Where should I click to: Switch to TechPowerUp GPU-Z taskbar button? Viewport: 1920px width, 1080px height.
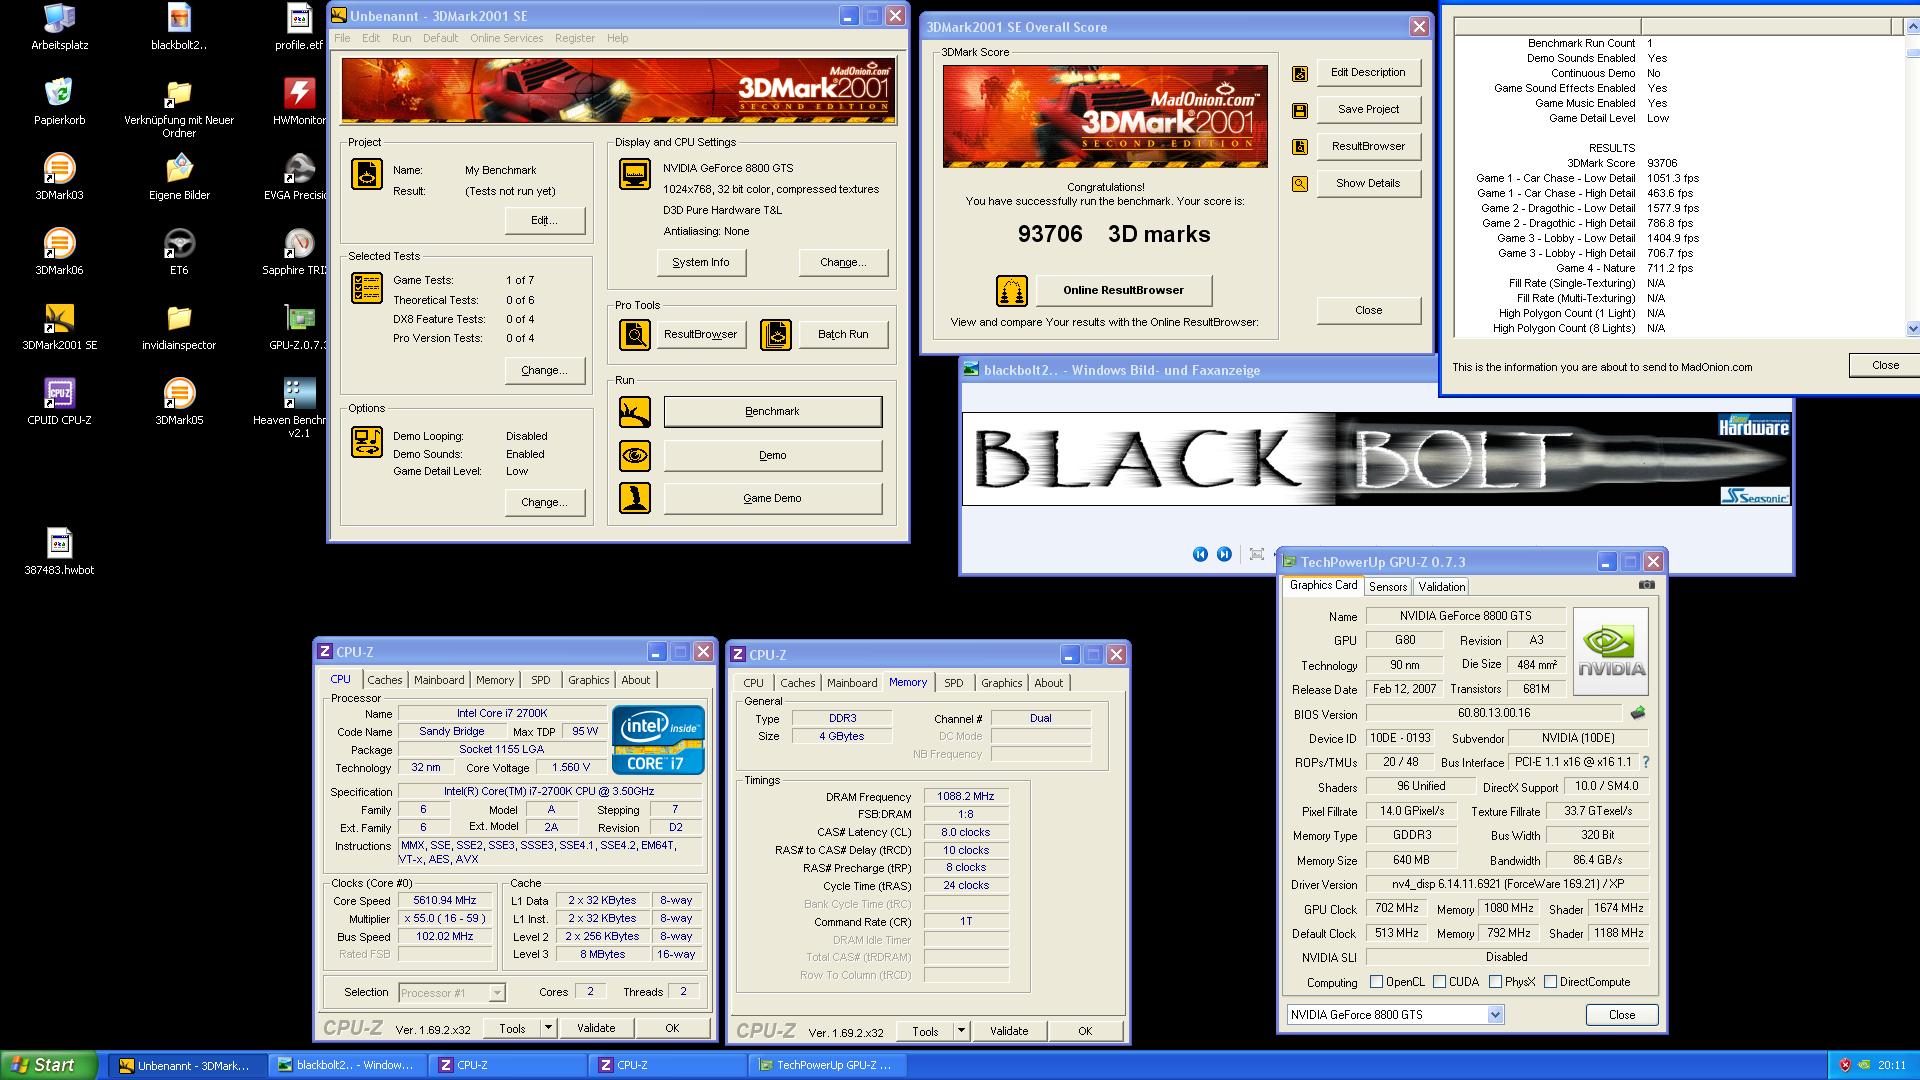click(x=826, y=1066)
